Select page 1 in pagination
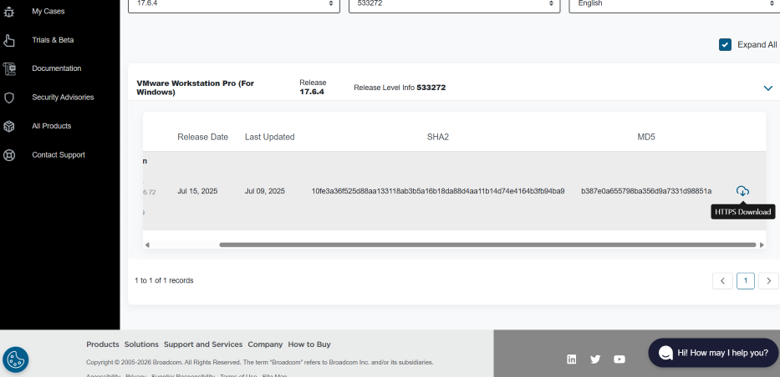The width and height of the screenshot is (780, 377). [745, 281]
